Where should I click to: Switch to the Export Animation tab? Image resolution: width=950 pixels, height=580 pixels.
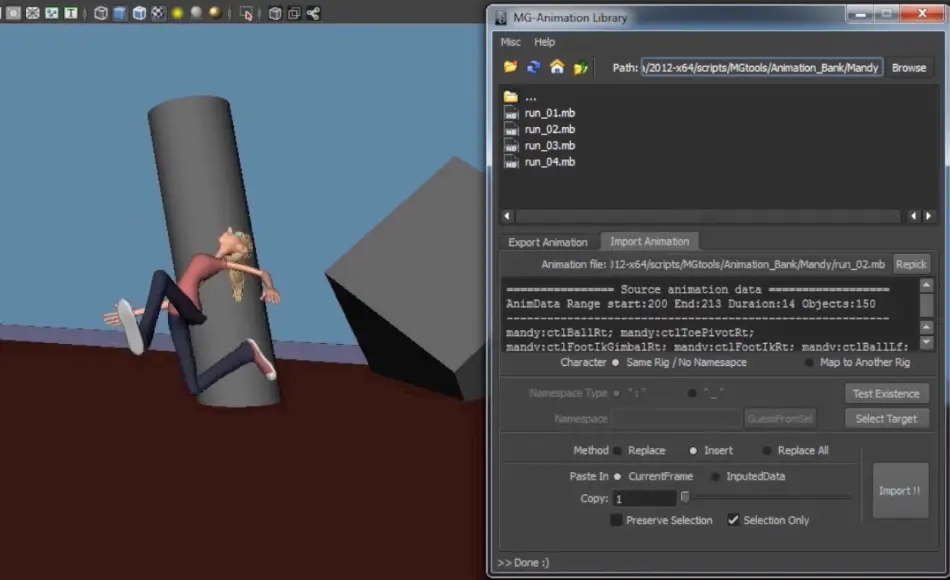coord(548,242)
